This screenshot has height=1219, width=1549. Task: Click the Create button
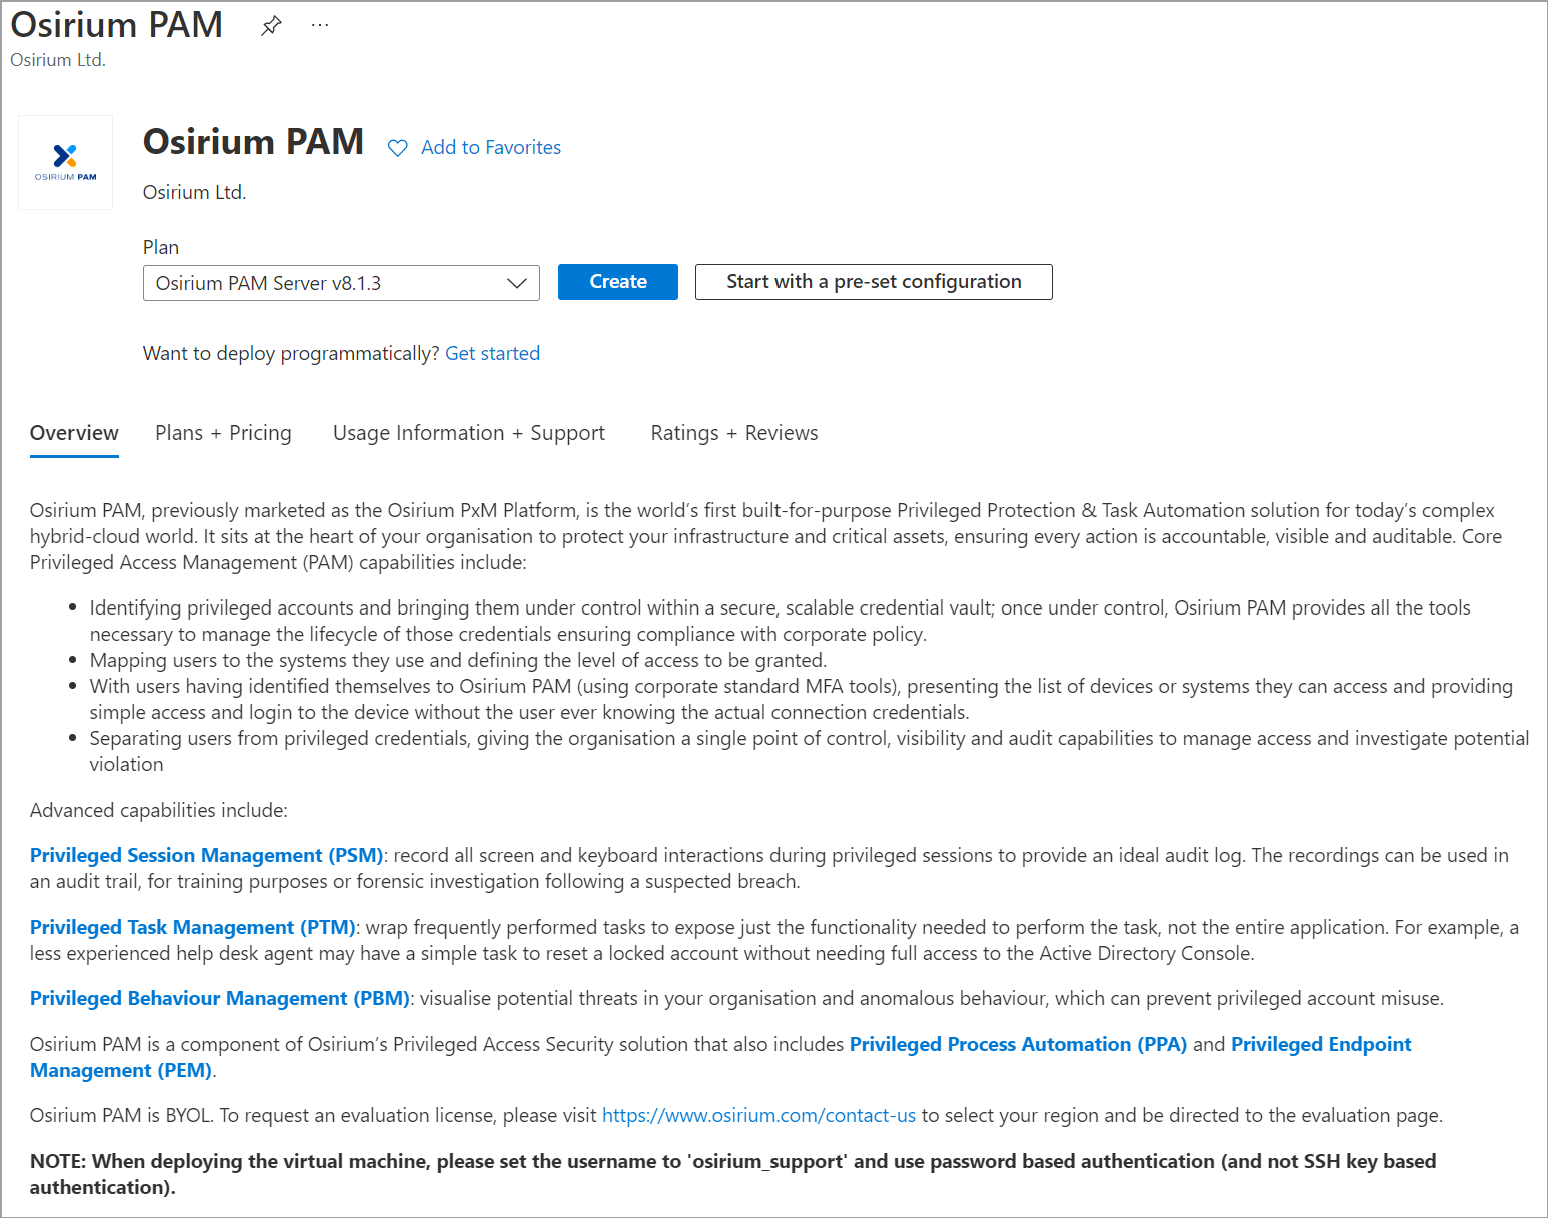tap(617, 282)
